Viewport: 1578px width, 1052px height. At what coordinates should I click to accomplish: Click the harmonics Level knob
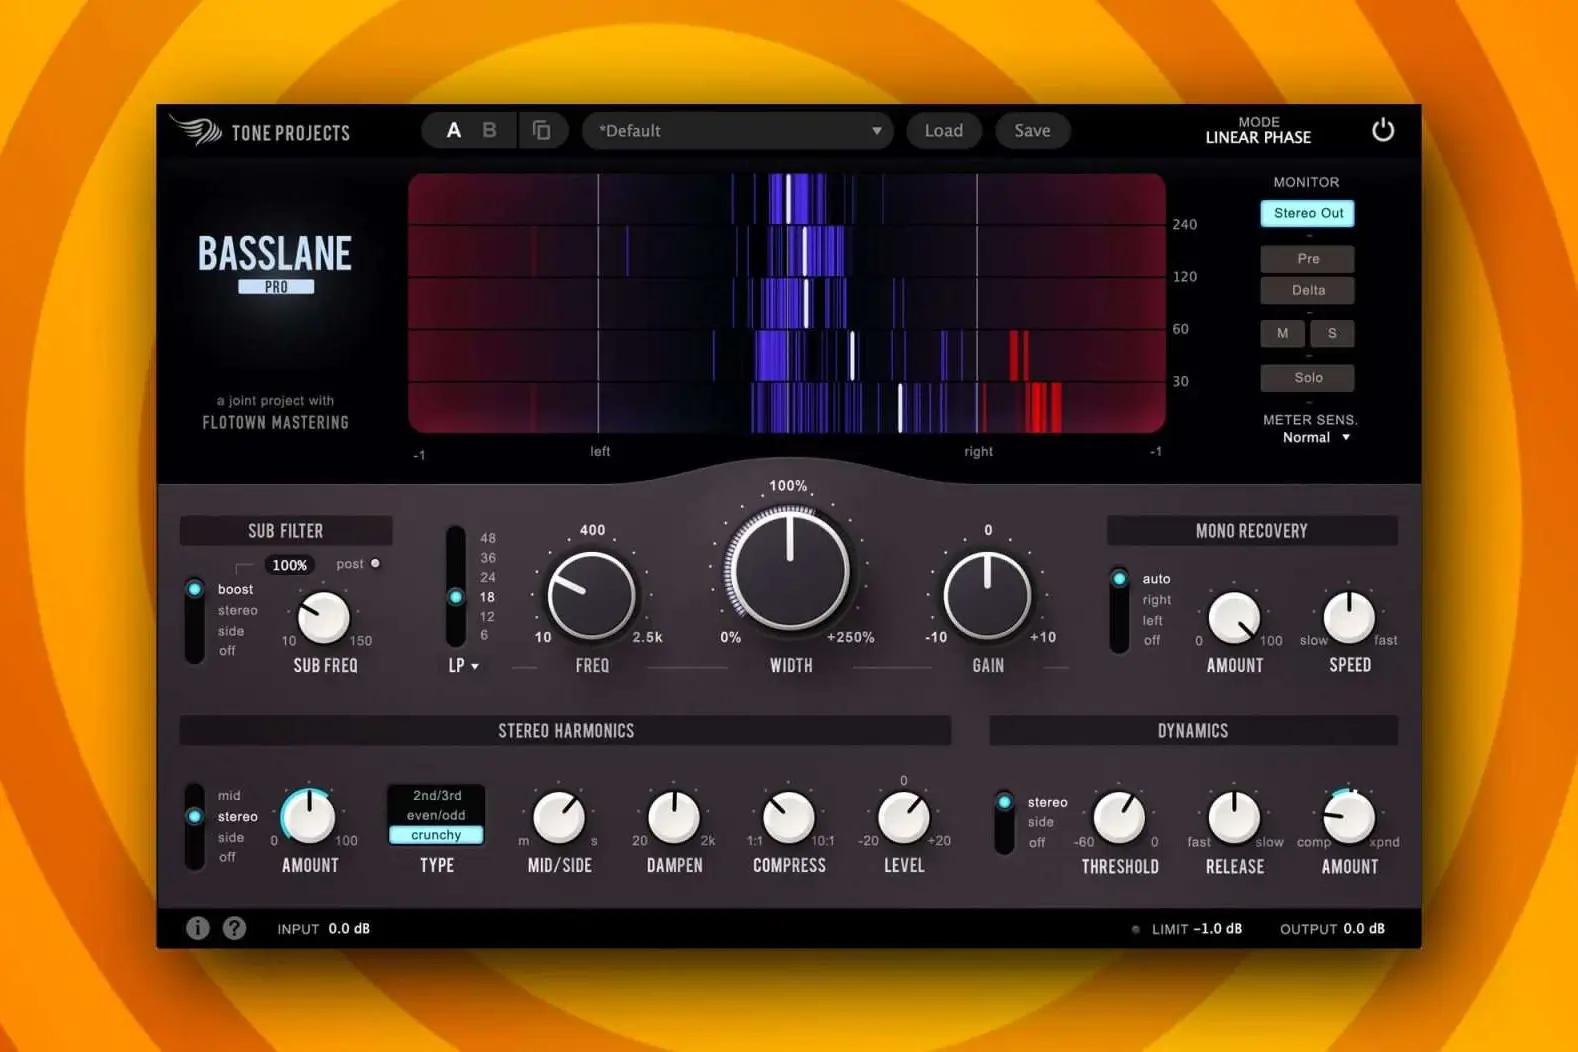pos(904,816)
